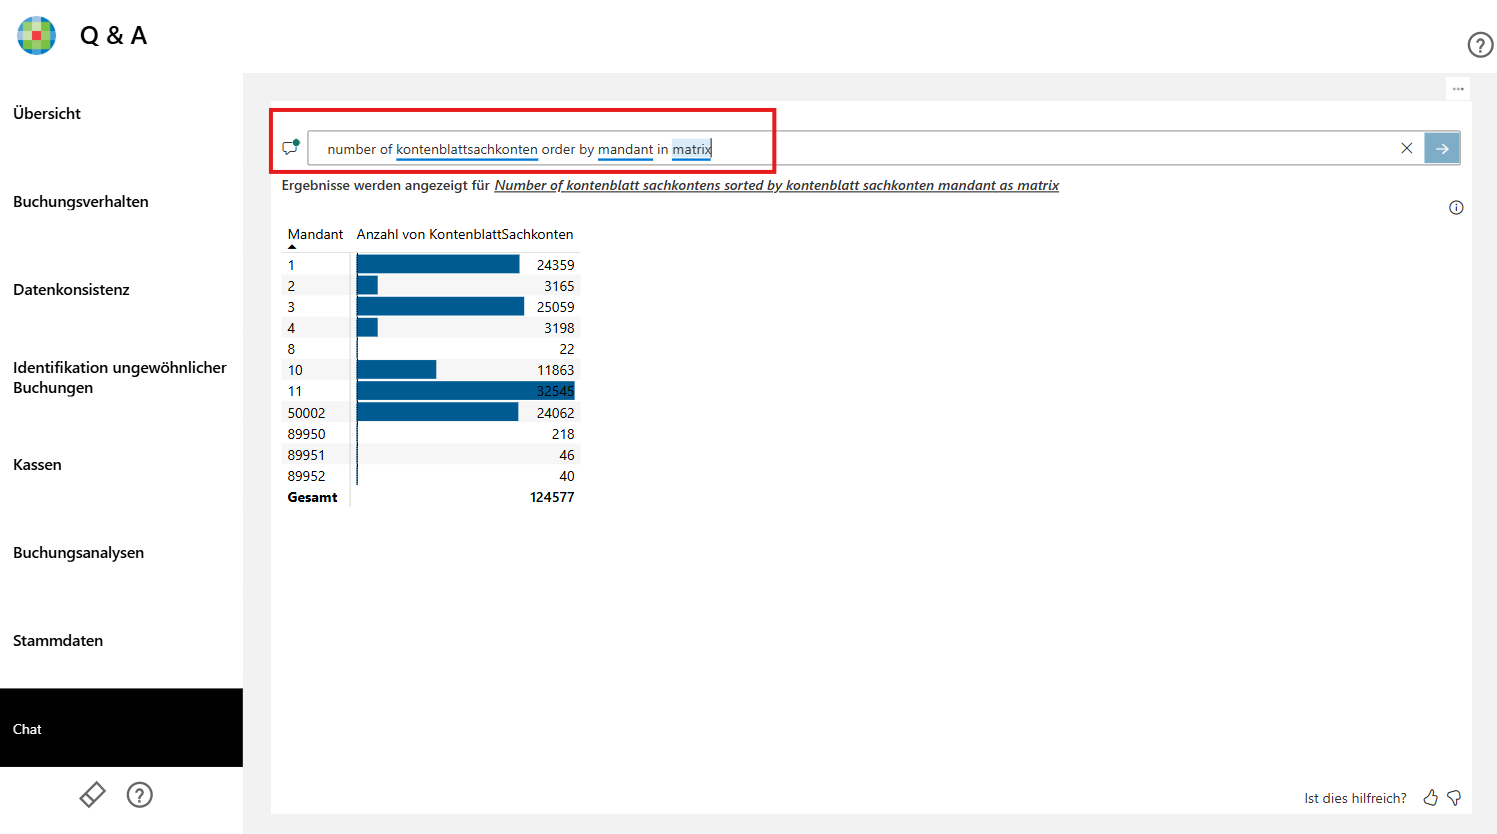The image size is (1497, 834).
Task: Select the Mandant 50002 row label
Action: pos(306,413)
